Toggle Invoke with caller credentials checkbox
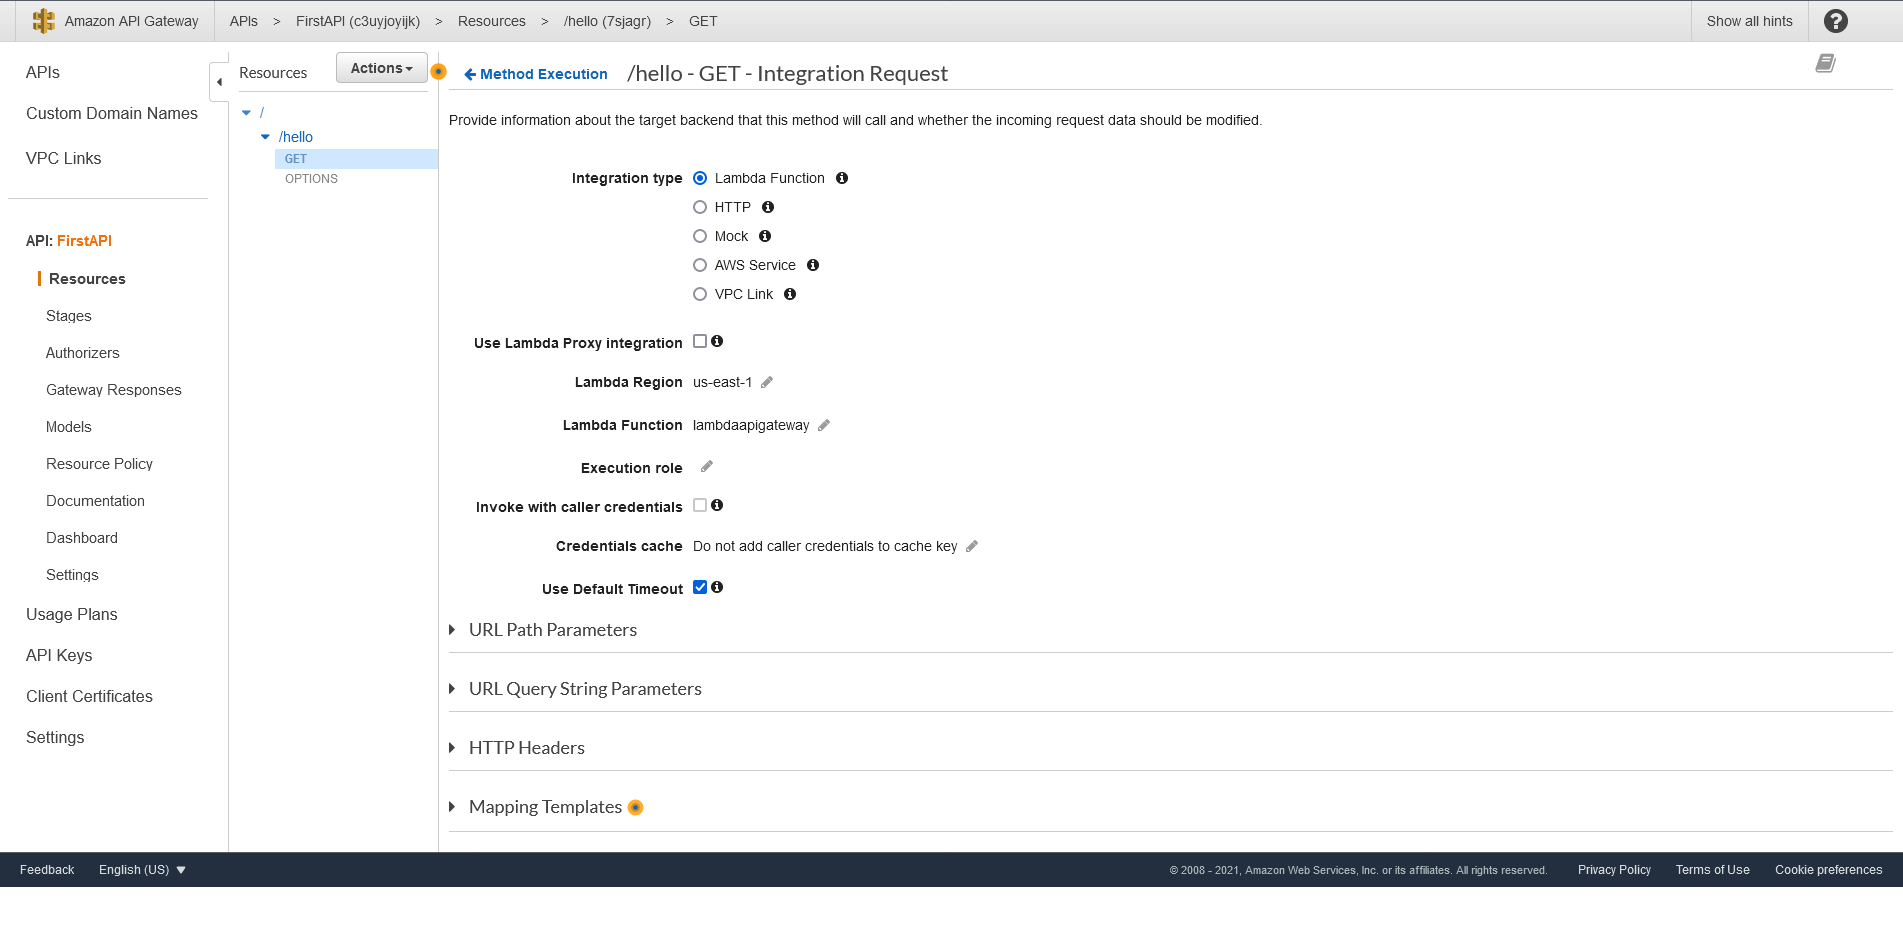Viewport: 1903px width, 927px height. click(700, 505)
